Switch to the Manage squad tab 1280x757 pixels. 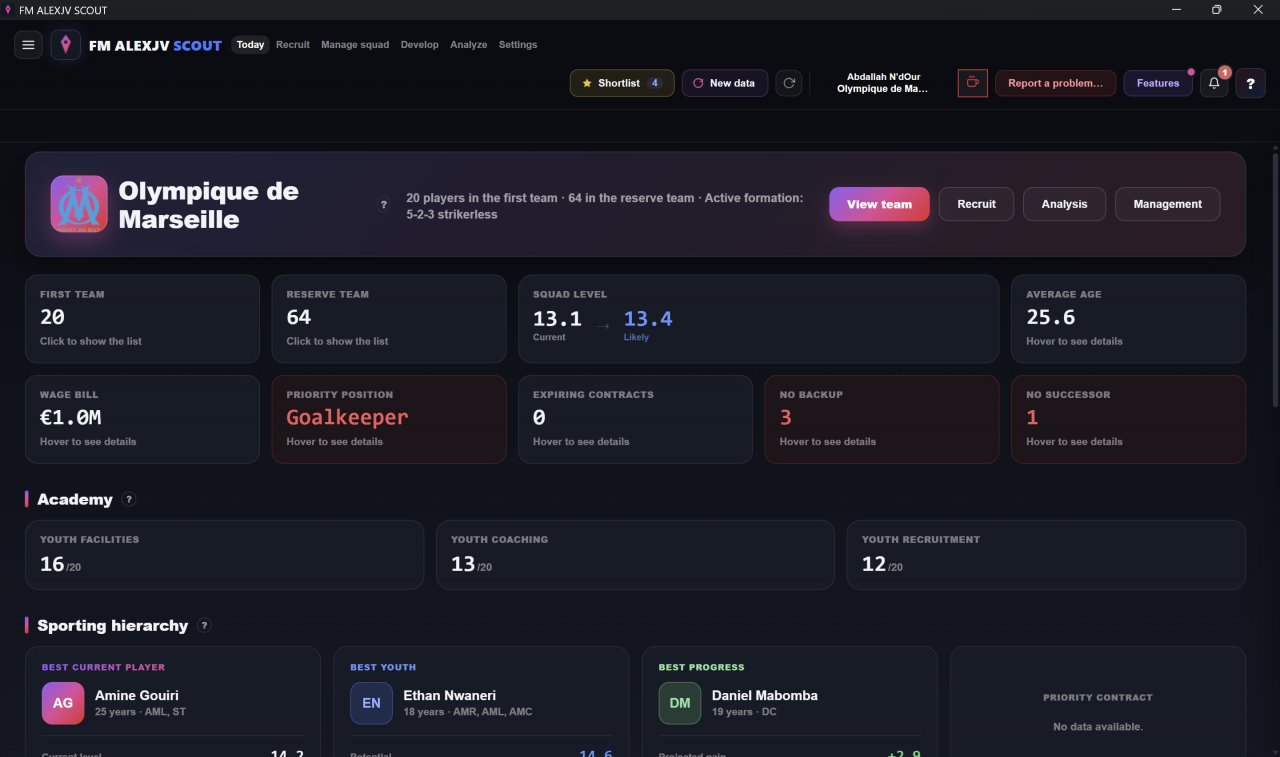355,45
